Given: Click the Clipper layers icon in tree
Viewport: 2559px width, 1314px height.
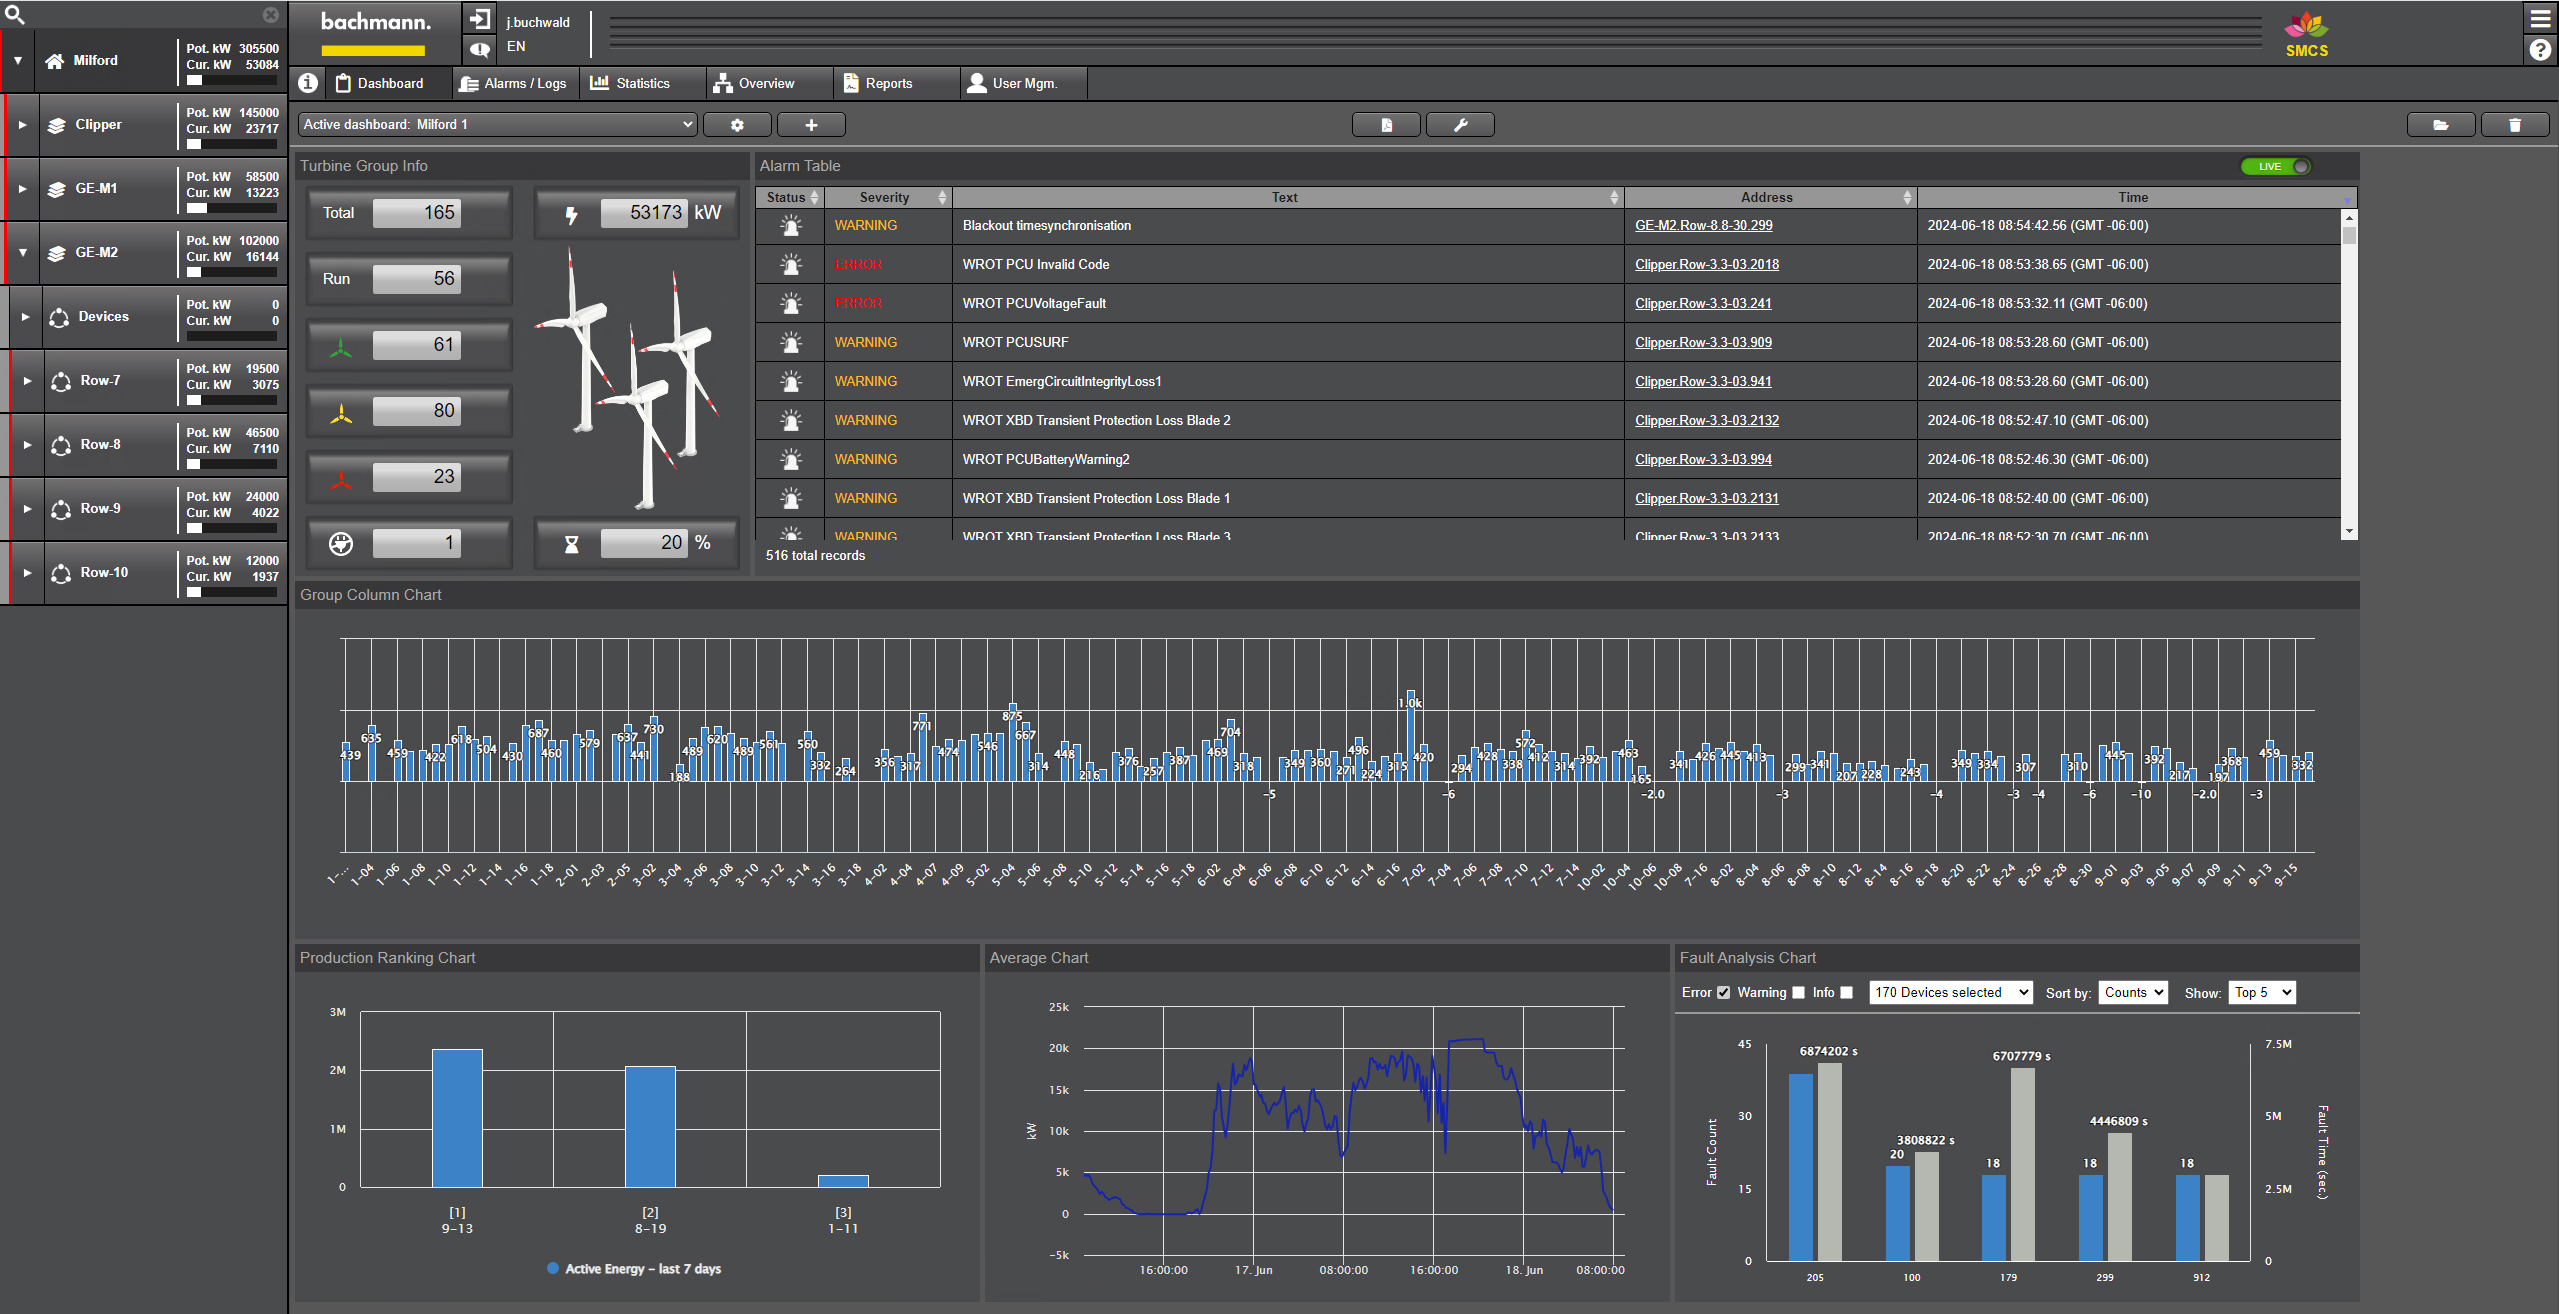Looking at the screenshot, I should pos(57,125).
